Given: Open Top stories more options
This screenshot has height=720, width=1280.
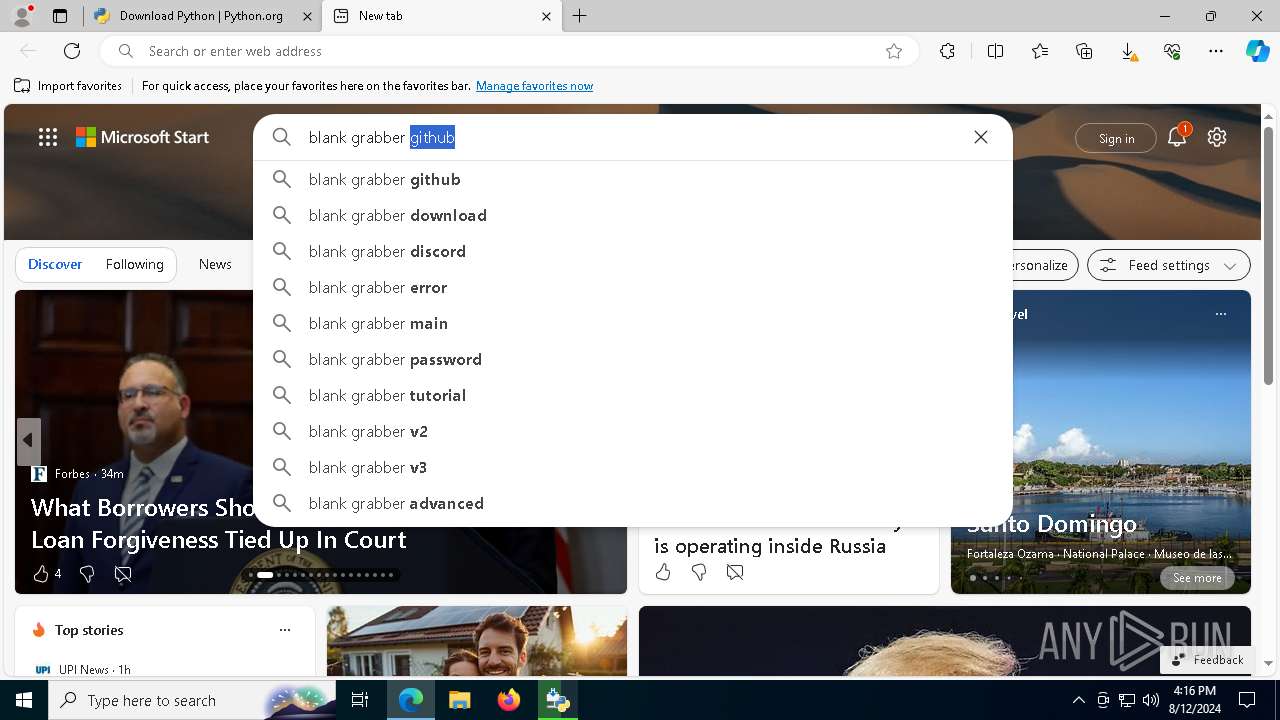Looking at the screenshot, I should coord(285,630).
